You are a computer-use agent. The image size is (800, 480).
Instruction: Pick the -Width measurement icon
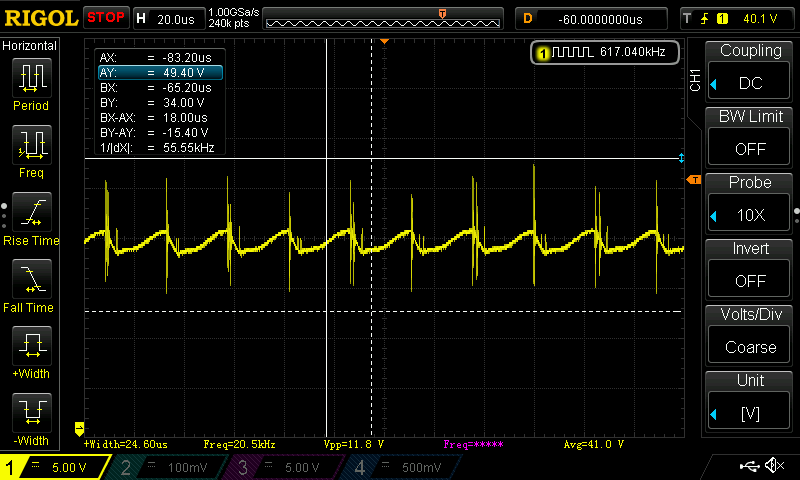tap(31, 413)
